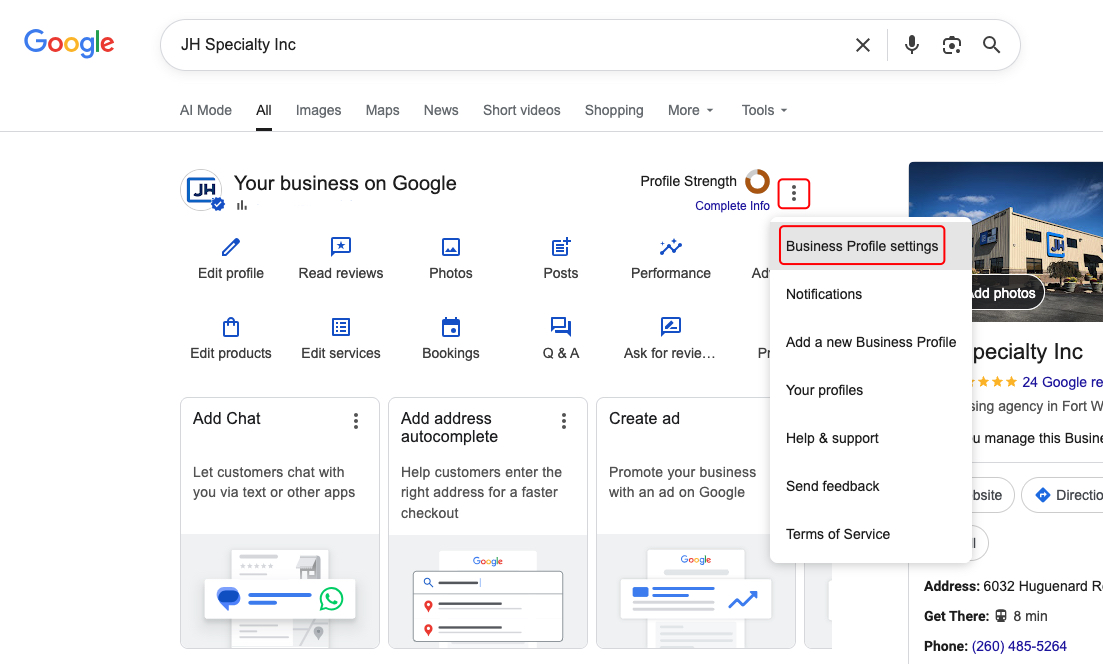Open Edit services list icon
The width and height of the screenshot is (1103, 664).
pos(340,327)
